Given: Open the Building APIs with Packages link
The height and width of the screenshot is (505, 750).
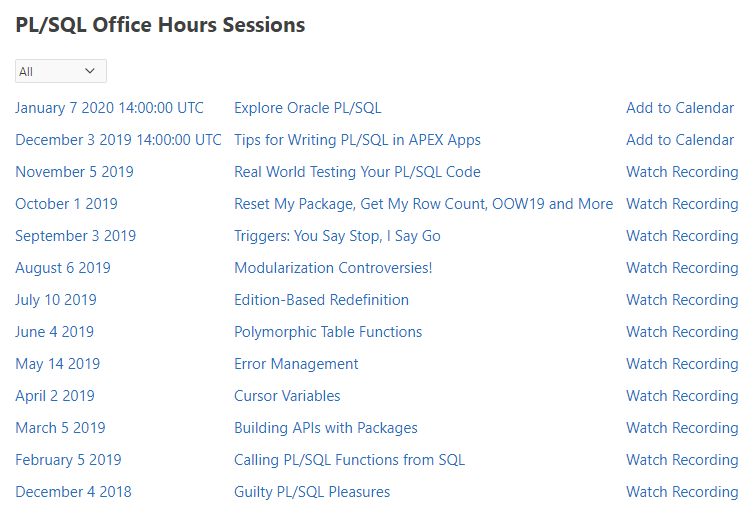Looking at the screenshot, I should click(x=326, y=428).
